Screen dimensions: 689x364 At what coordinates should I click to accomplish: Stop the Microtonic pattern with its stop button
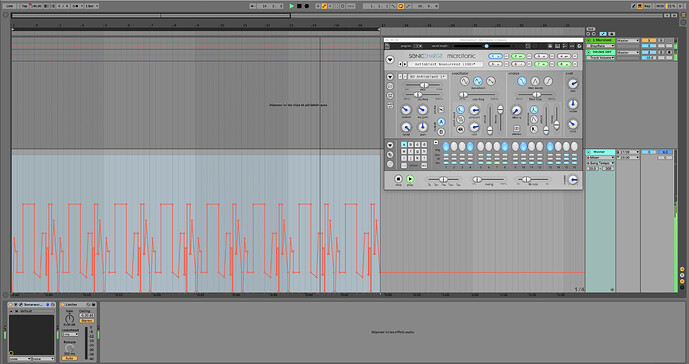click(x=398, y=178)
